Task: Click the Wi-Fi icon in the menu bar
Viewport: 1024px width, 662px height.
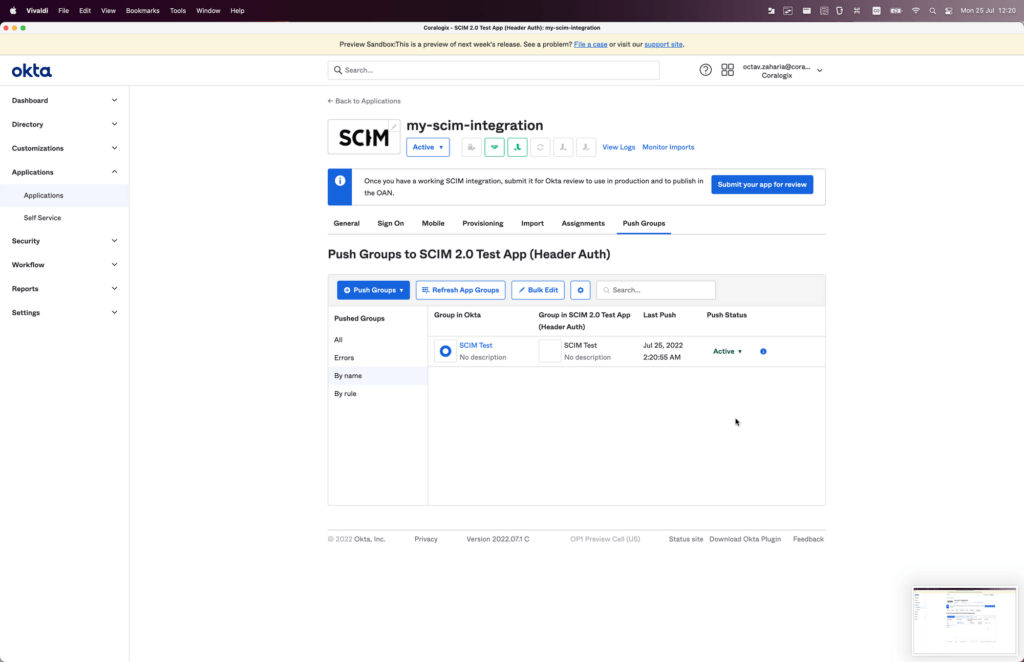Action: (916, 10)
